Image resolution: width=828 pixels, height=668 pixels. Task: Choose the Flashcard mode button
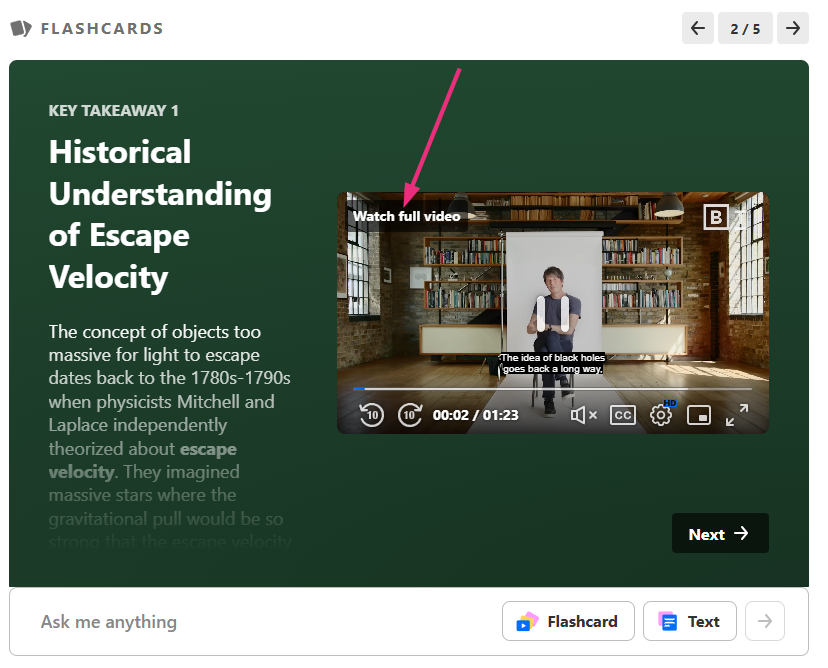(568, 622)
